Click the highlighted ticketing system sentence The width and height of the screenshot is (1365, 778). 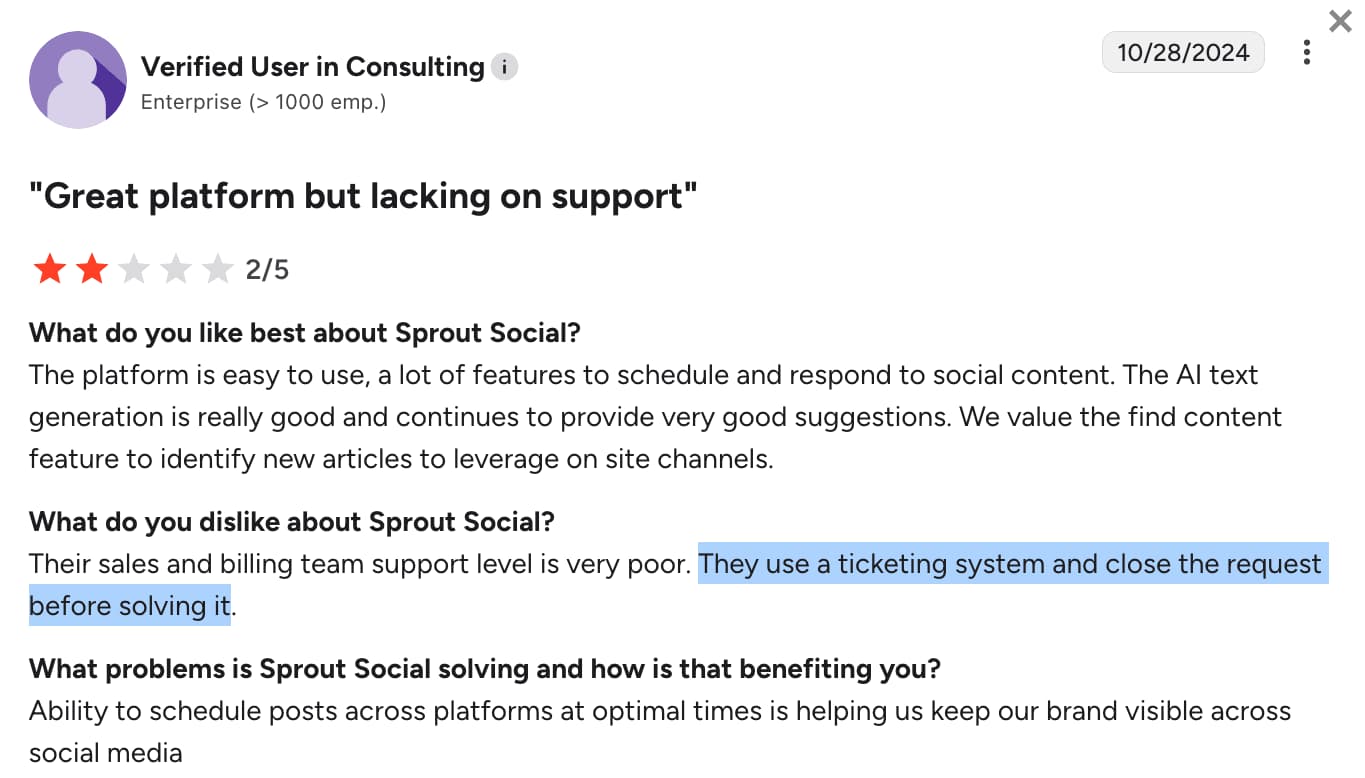[1010, 564]
